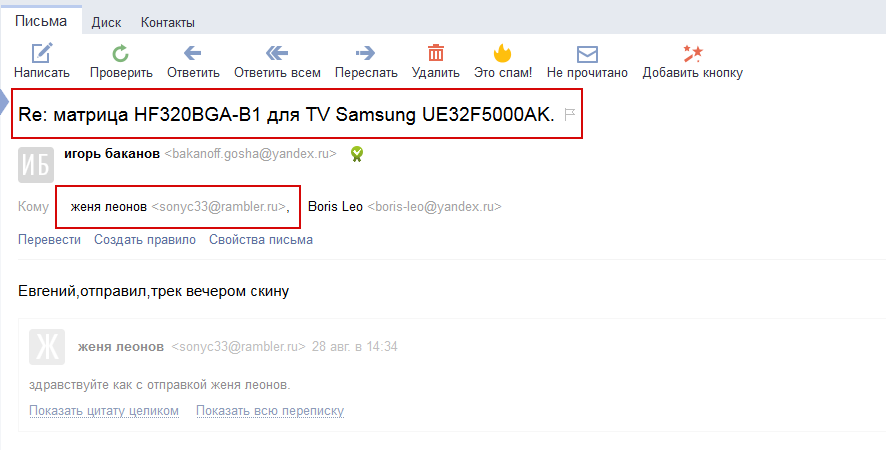The width and height of the screenshot is (886, 450).
Task: Toggle the importance flag beside the subject
Action: (x=570, y=115)
